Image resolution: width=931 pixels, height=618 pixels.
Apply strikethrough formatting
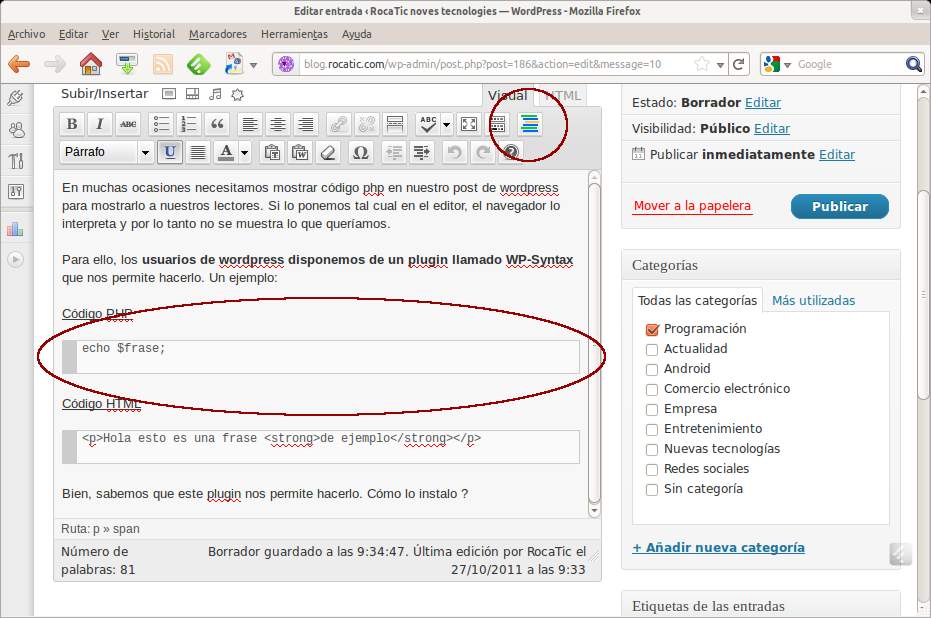[x=128, y=124]
